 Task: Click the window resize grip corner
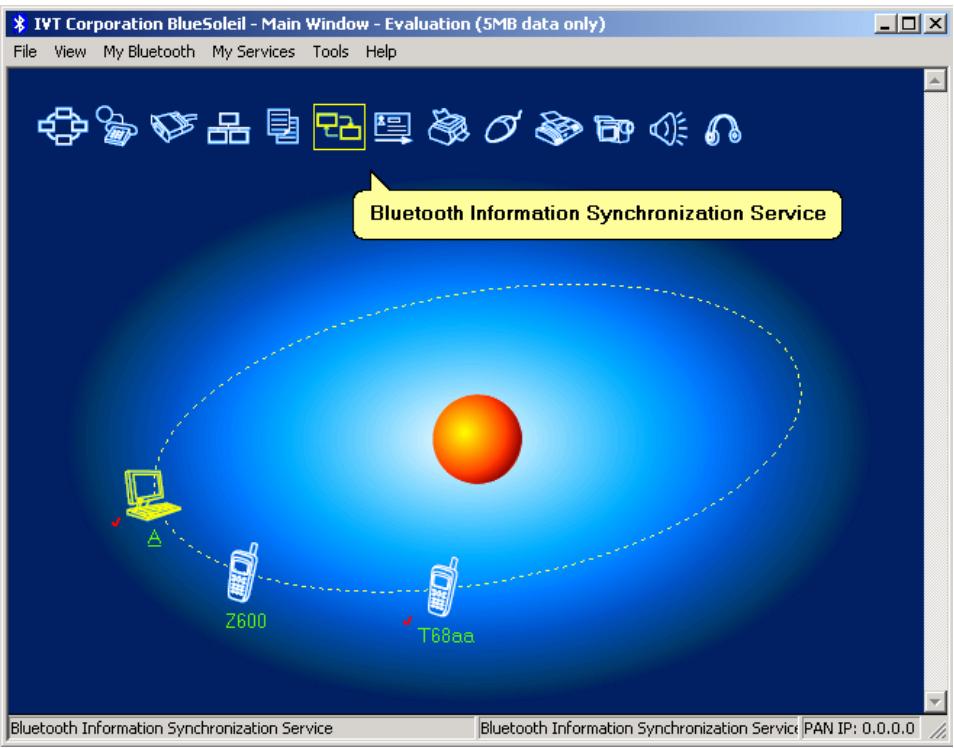click(x=937, y=729)
